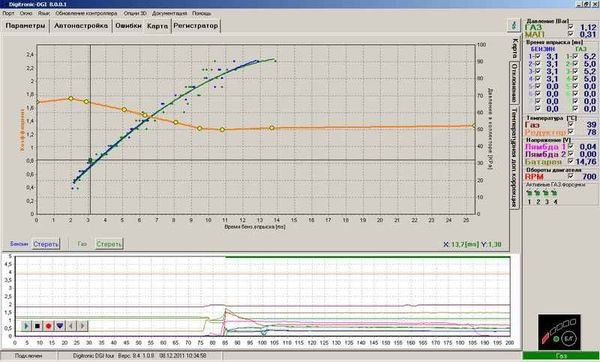
Task: Open the Помощь menu
Action: coord(202,13)
